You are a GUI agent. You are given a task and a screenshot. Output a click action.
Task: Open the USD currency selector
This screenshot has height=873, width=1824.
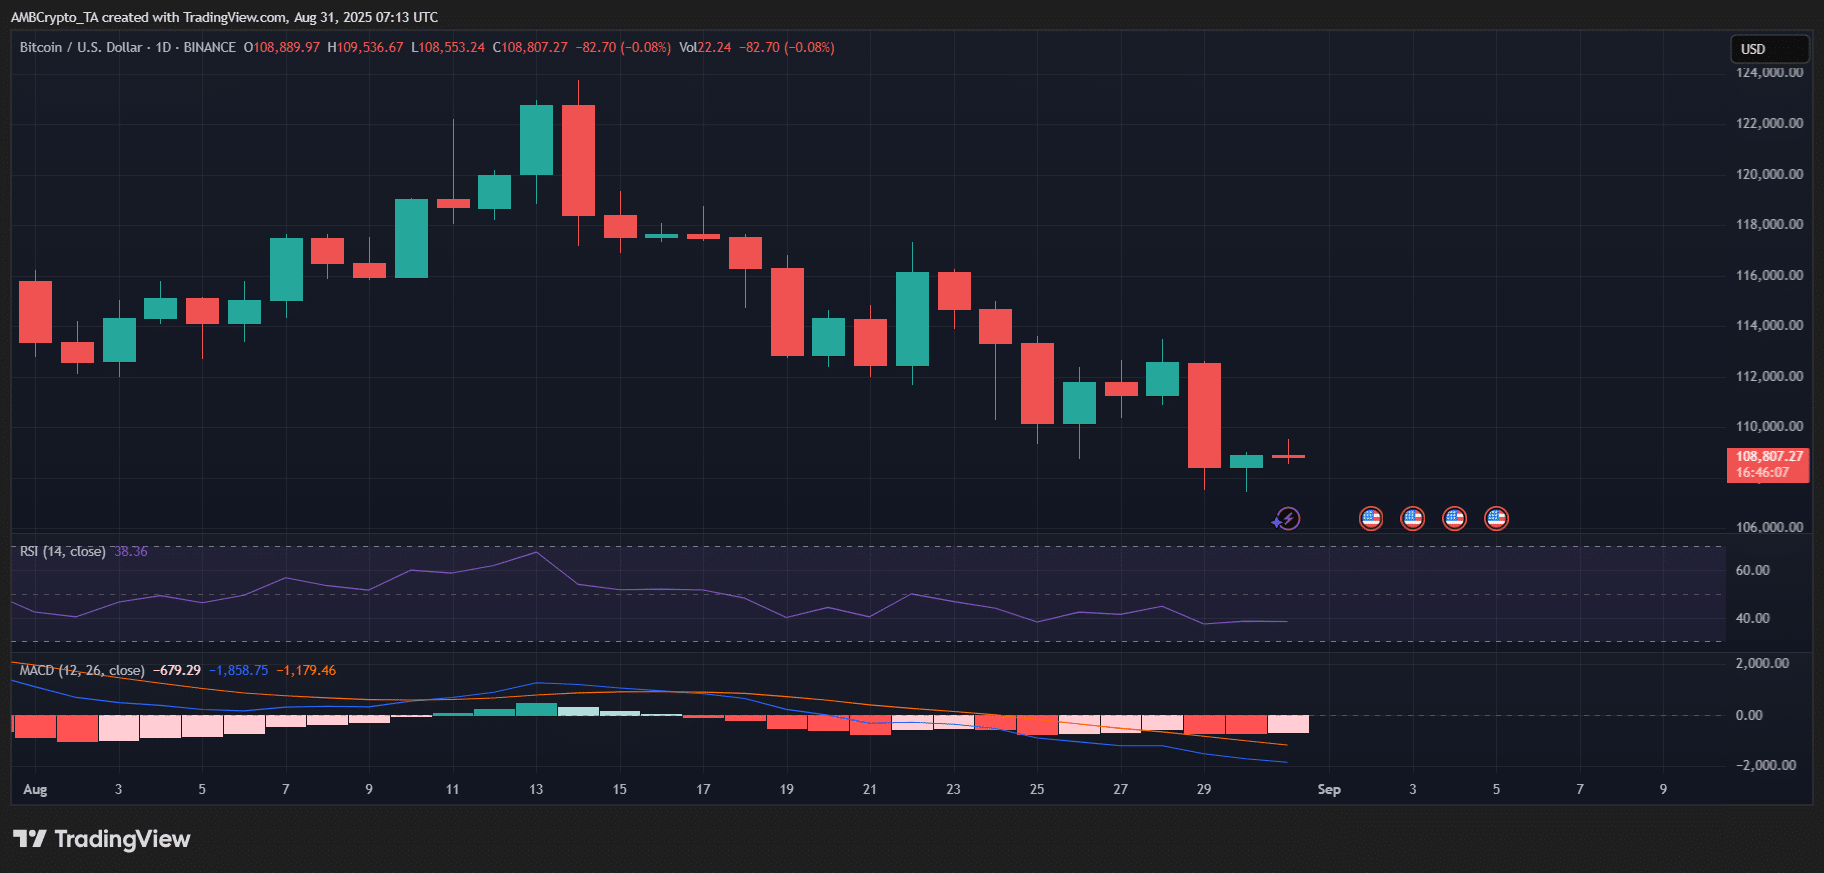click(1768, 49)
